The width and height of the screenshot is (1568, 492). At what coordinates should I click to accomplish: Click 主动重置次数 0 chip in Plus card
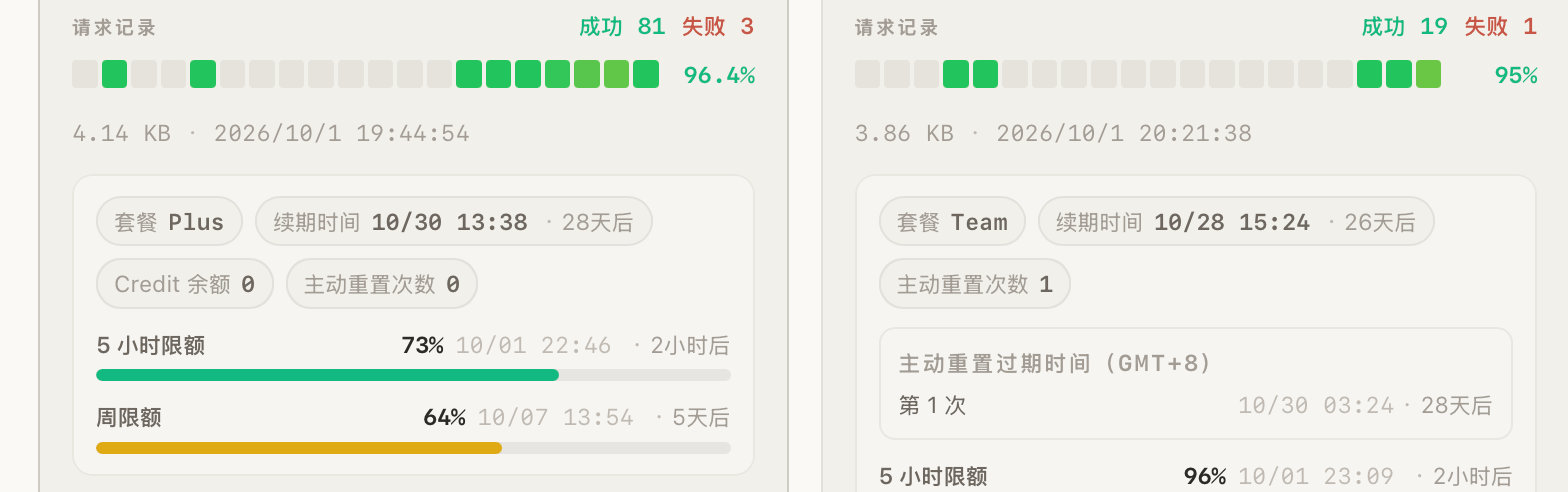pyautogui.click(x=382, y=284)
